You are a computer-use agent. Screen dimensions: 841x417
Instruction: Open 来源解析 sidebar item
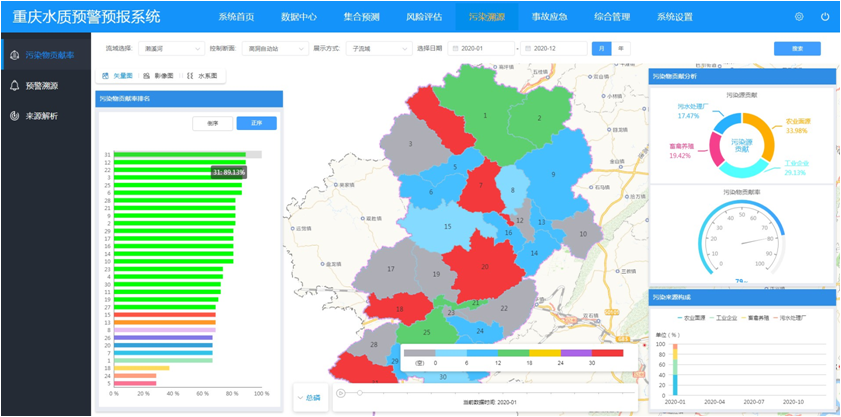(41, 116)
